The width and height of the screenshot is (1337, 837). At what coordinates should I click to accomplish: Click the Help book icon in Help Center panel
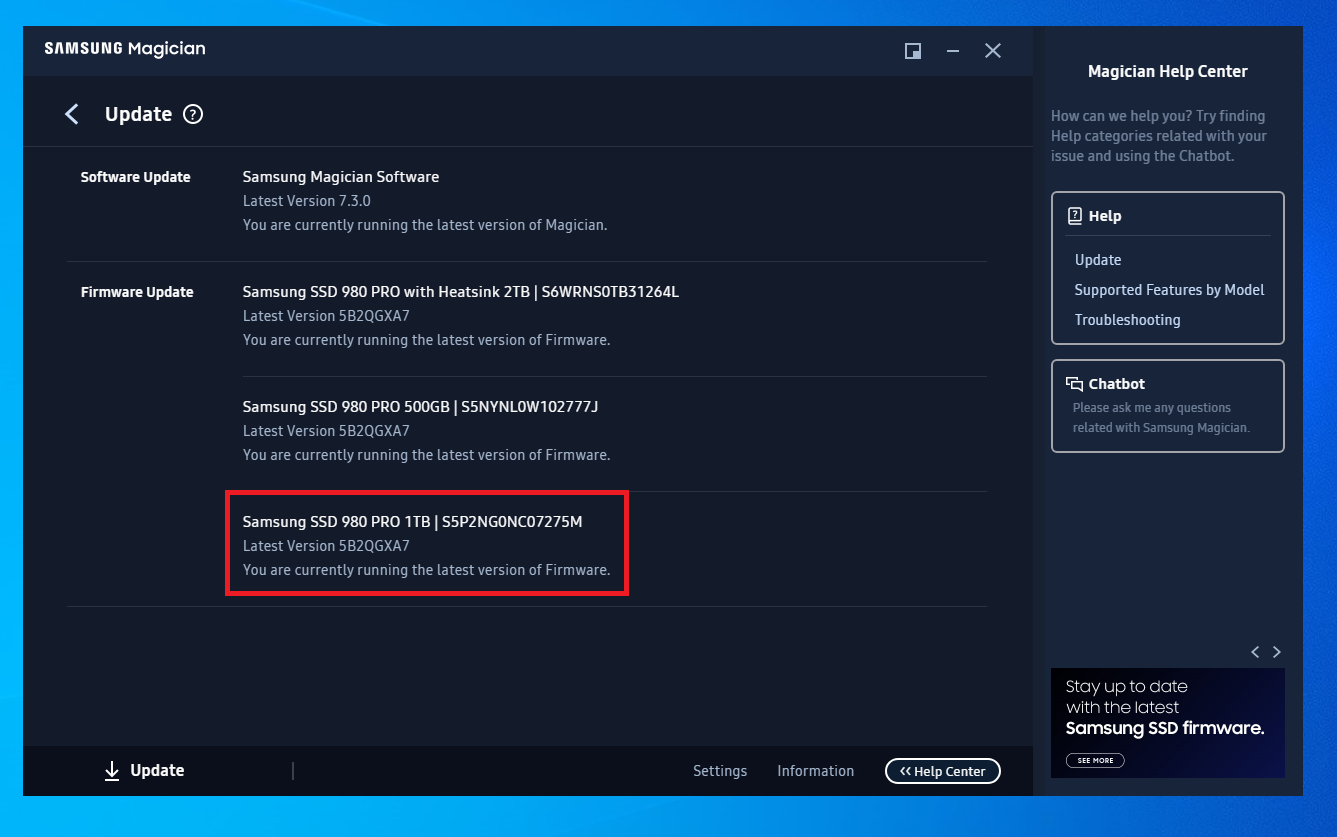(1074, 215)
